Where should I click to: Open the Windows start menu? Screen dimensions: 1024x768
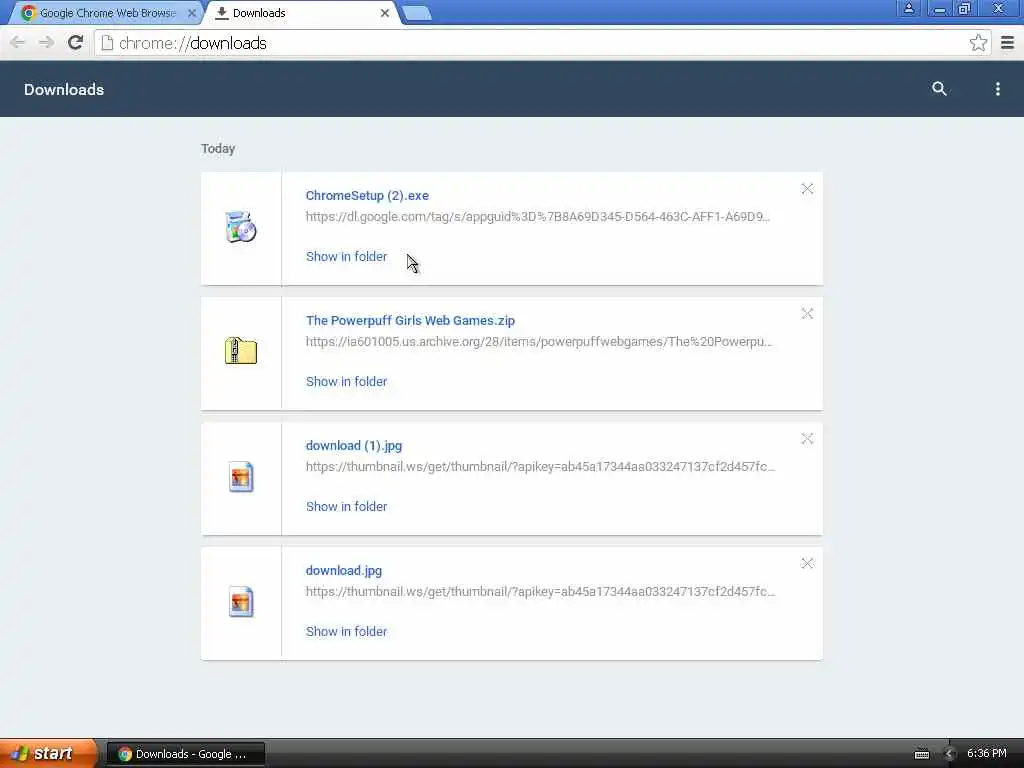[x=48, y=753]
